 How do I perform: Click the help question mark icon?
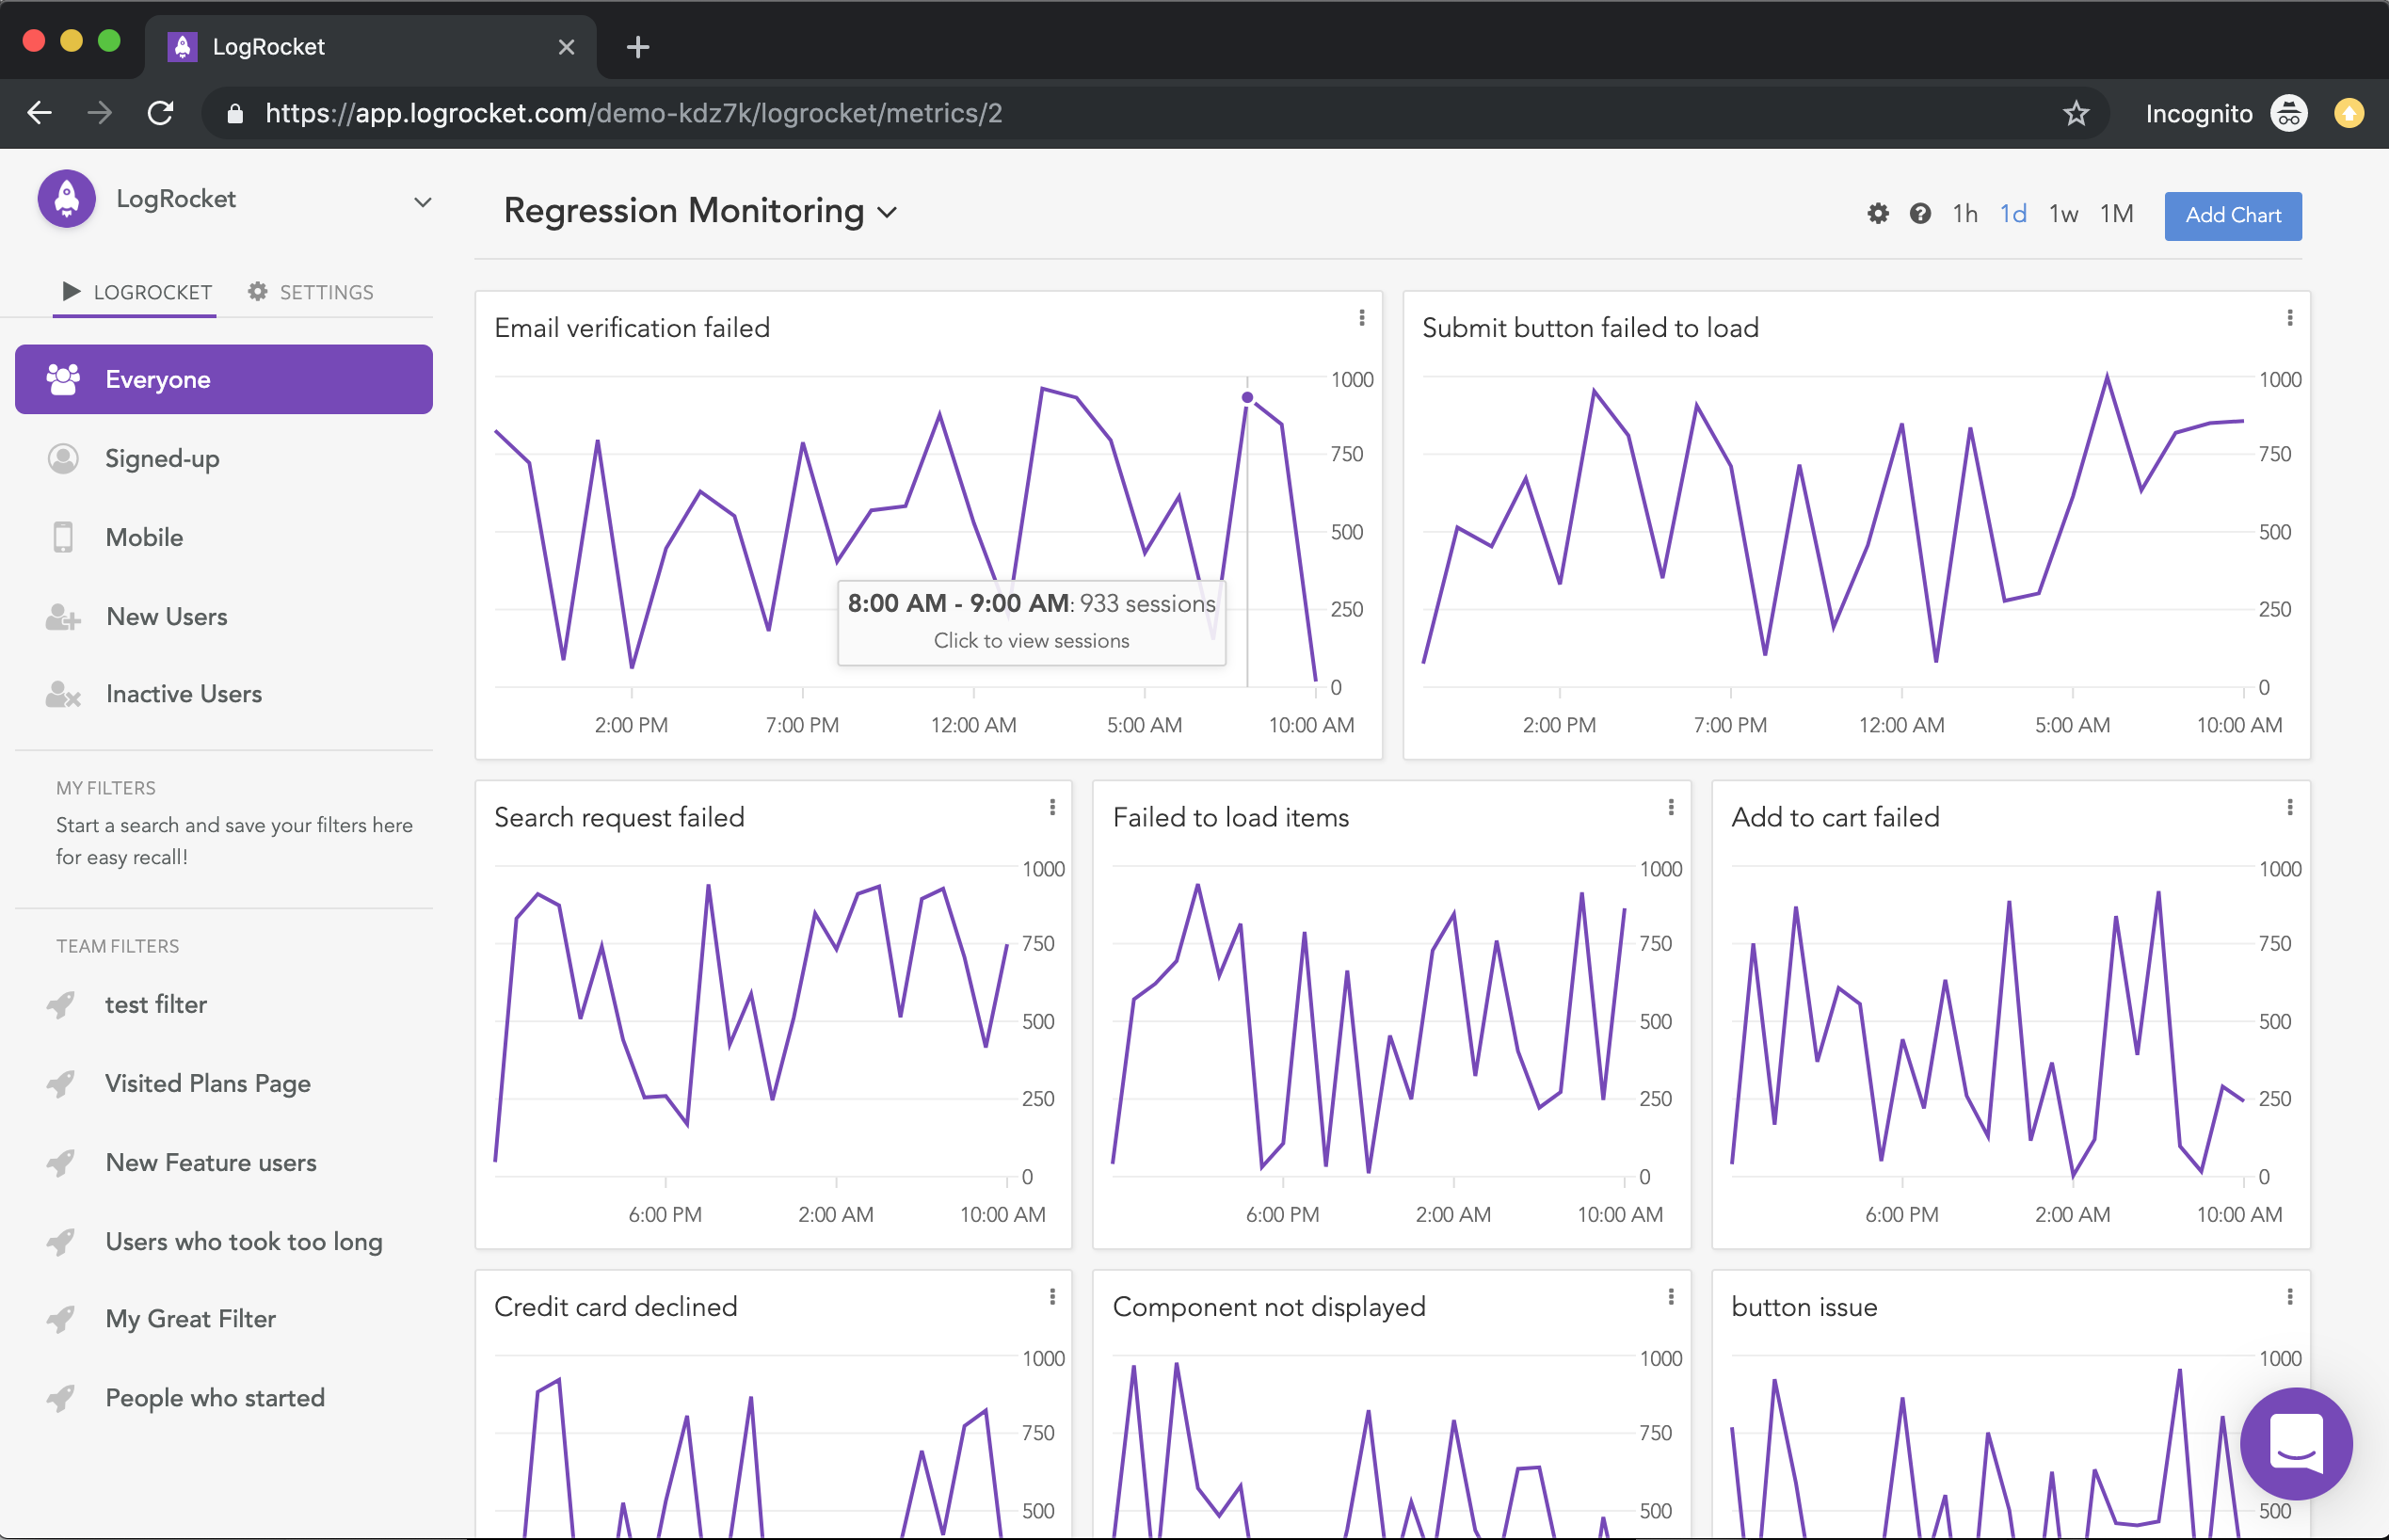[1920, 213]
